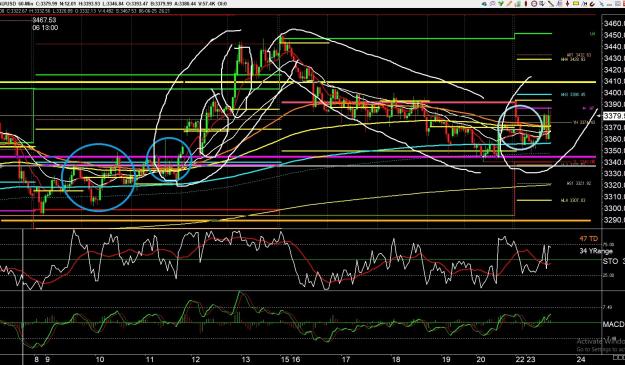Viewport: 625px width, 365px height.
Task: Click the date label 24 on time axis
Action: (580, 360)
